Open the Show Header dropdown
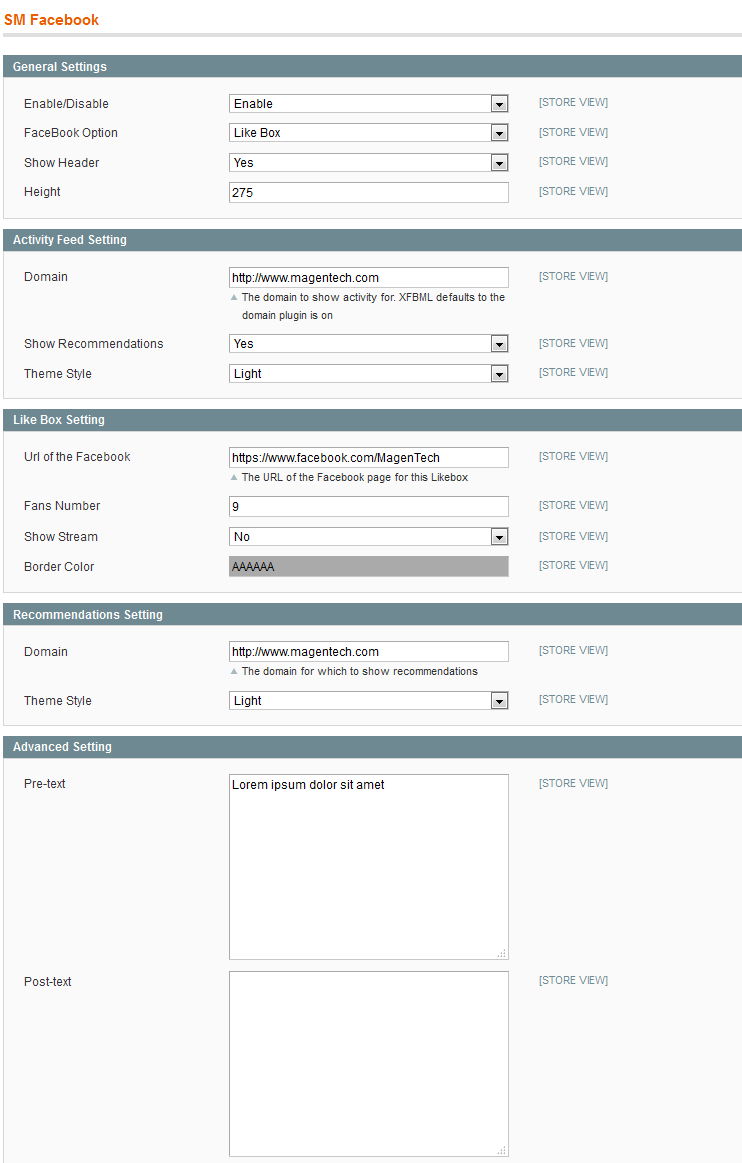Viewport: 742px width, 1163px height. pyautogui.click(x=369, y=162)
